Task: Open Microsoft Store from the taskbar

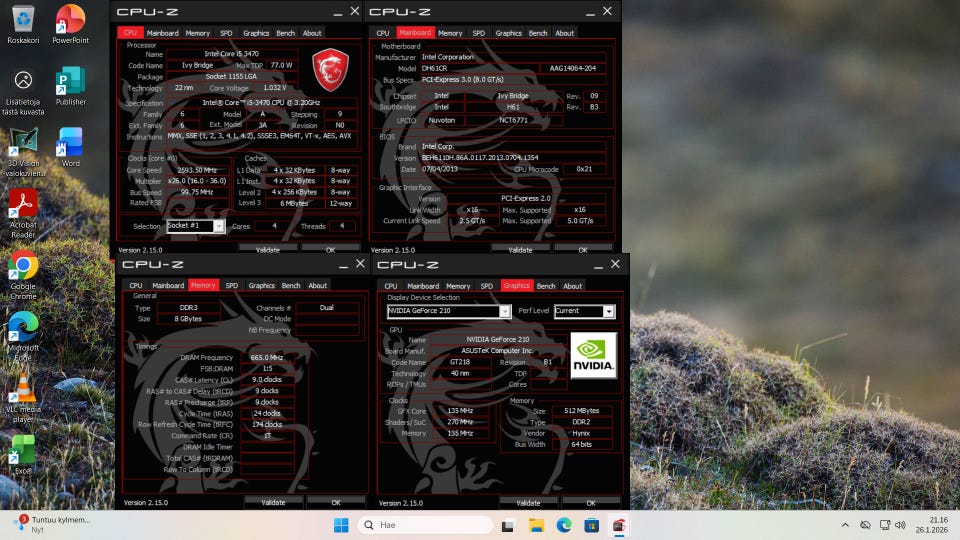Action: [591, 525]
